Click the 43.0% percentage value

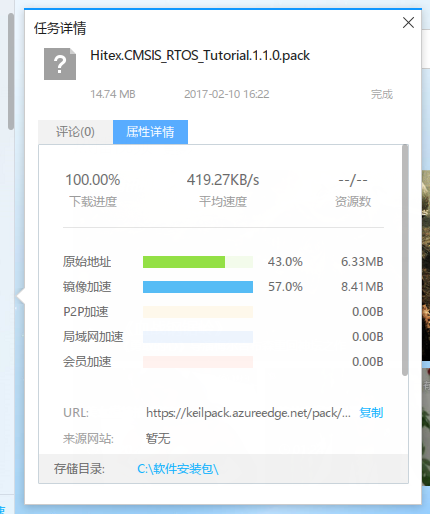pyautogui.click(x=285, y=262)
